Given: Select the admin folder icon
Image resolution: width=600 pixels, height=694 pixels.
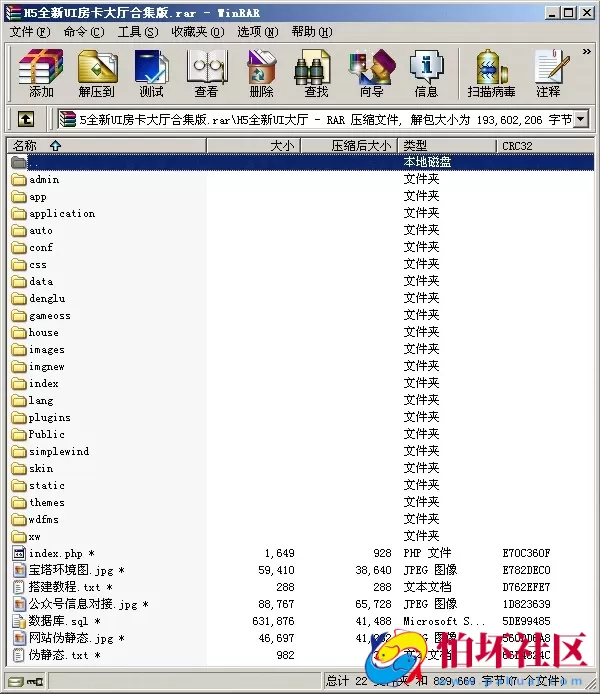Looking at the screenshot, I should point(19,180).
